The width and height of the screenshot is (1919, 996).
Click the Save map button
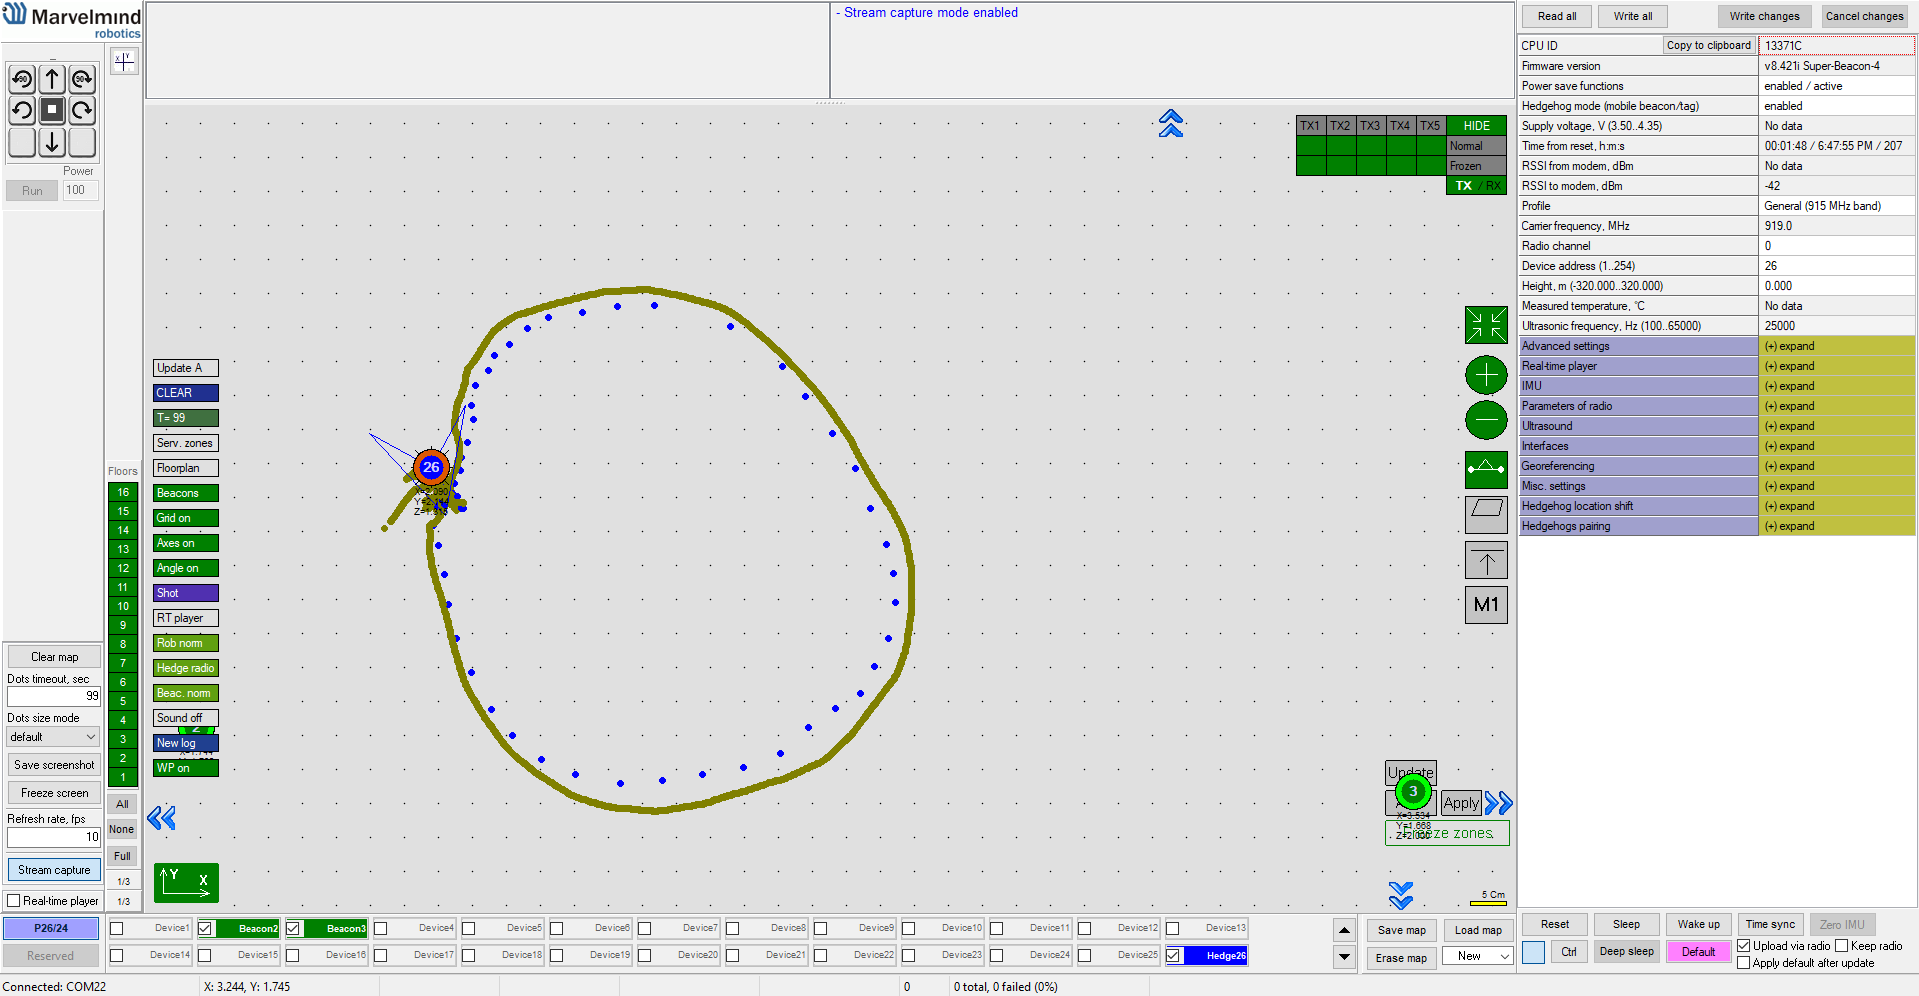click(x=1401, y=930)
